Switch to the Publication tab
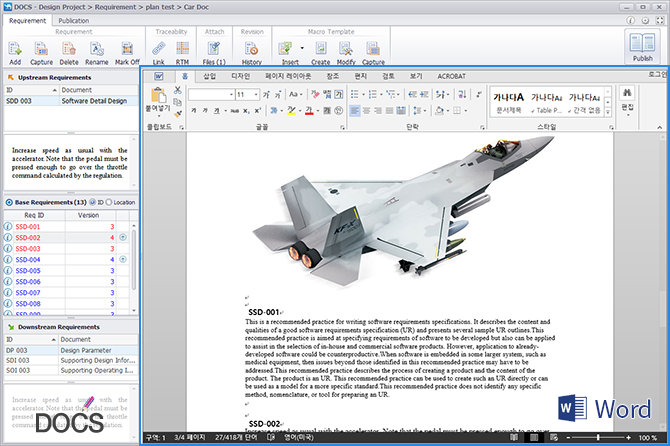This screenshot has width=670, height=446. click(73, 21)
